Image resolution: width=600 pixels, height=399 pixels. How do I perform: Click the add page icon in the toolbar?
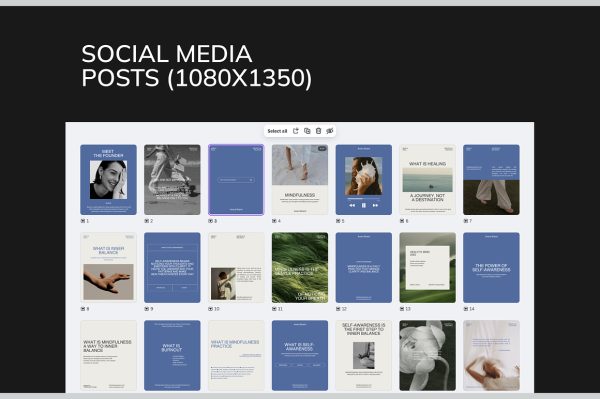click(x=296, y=131)
